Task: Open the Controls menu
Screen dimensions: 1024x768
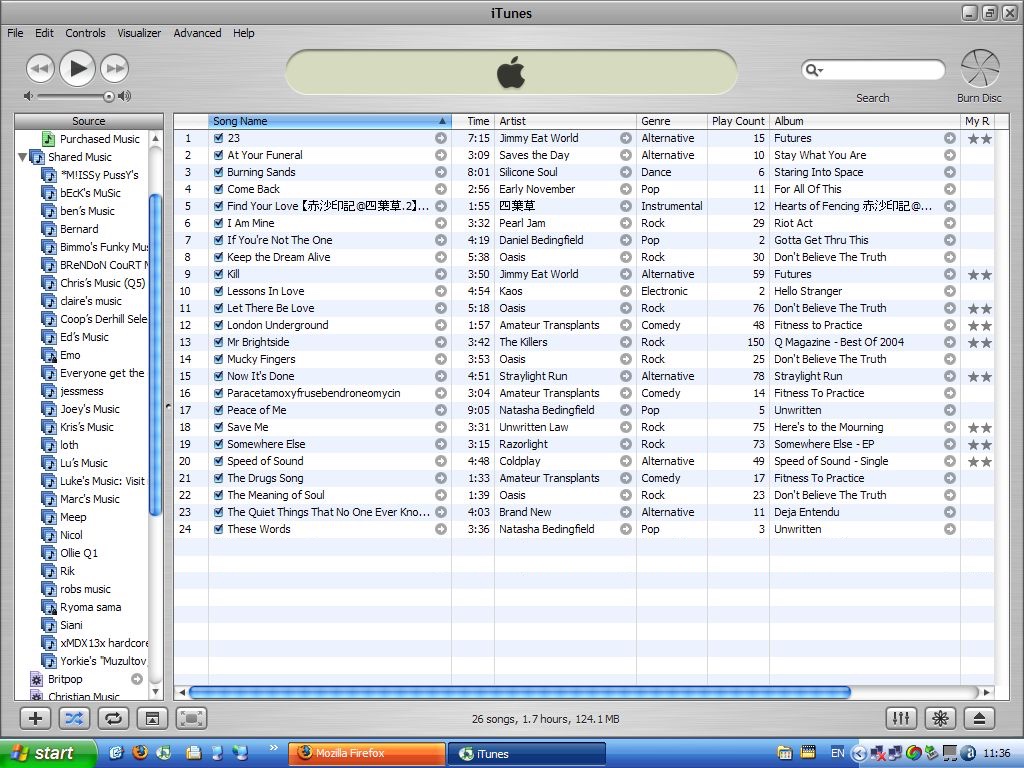Action: tap(85, 33)
